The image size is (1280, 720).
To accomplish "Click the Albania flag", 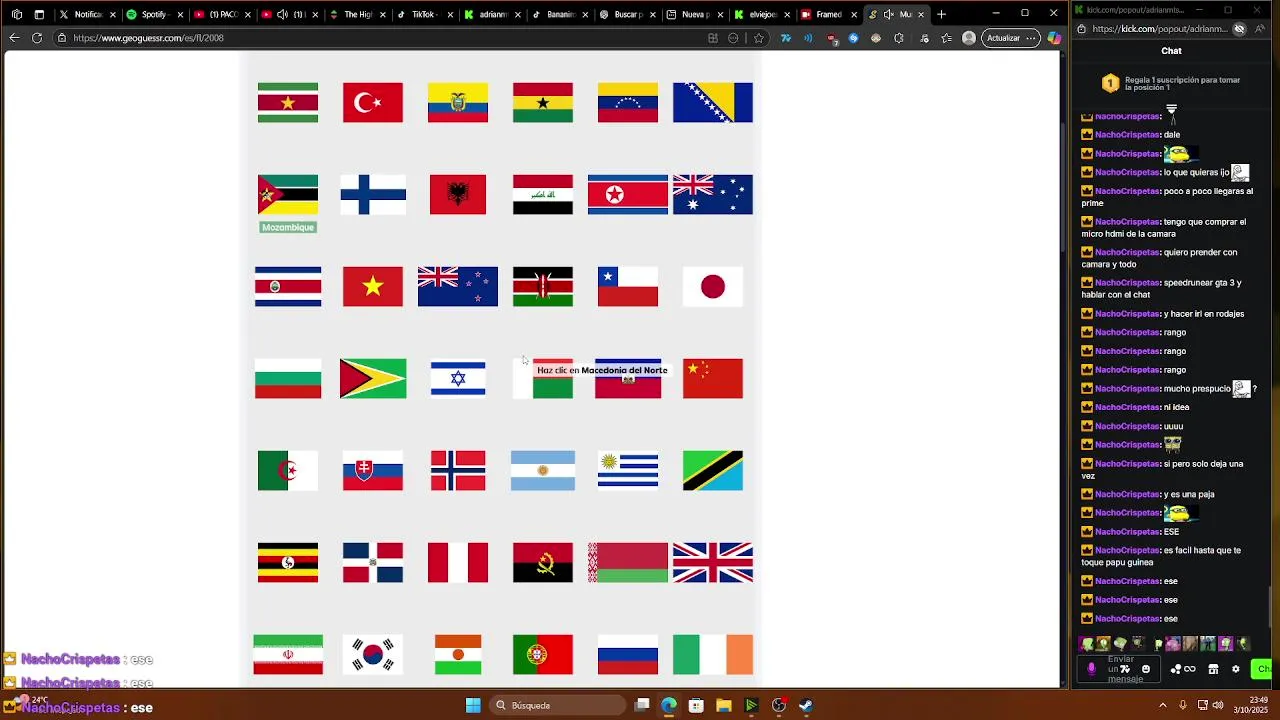I will pyautogui.click(x=458, y=195).
